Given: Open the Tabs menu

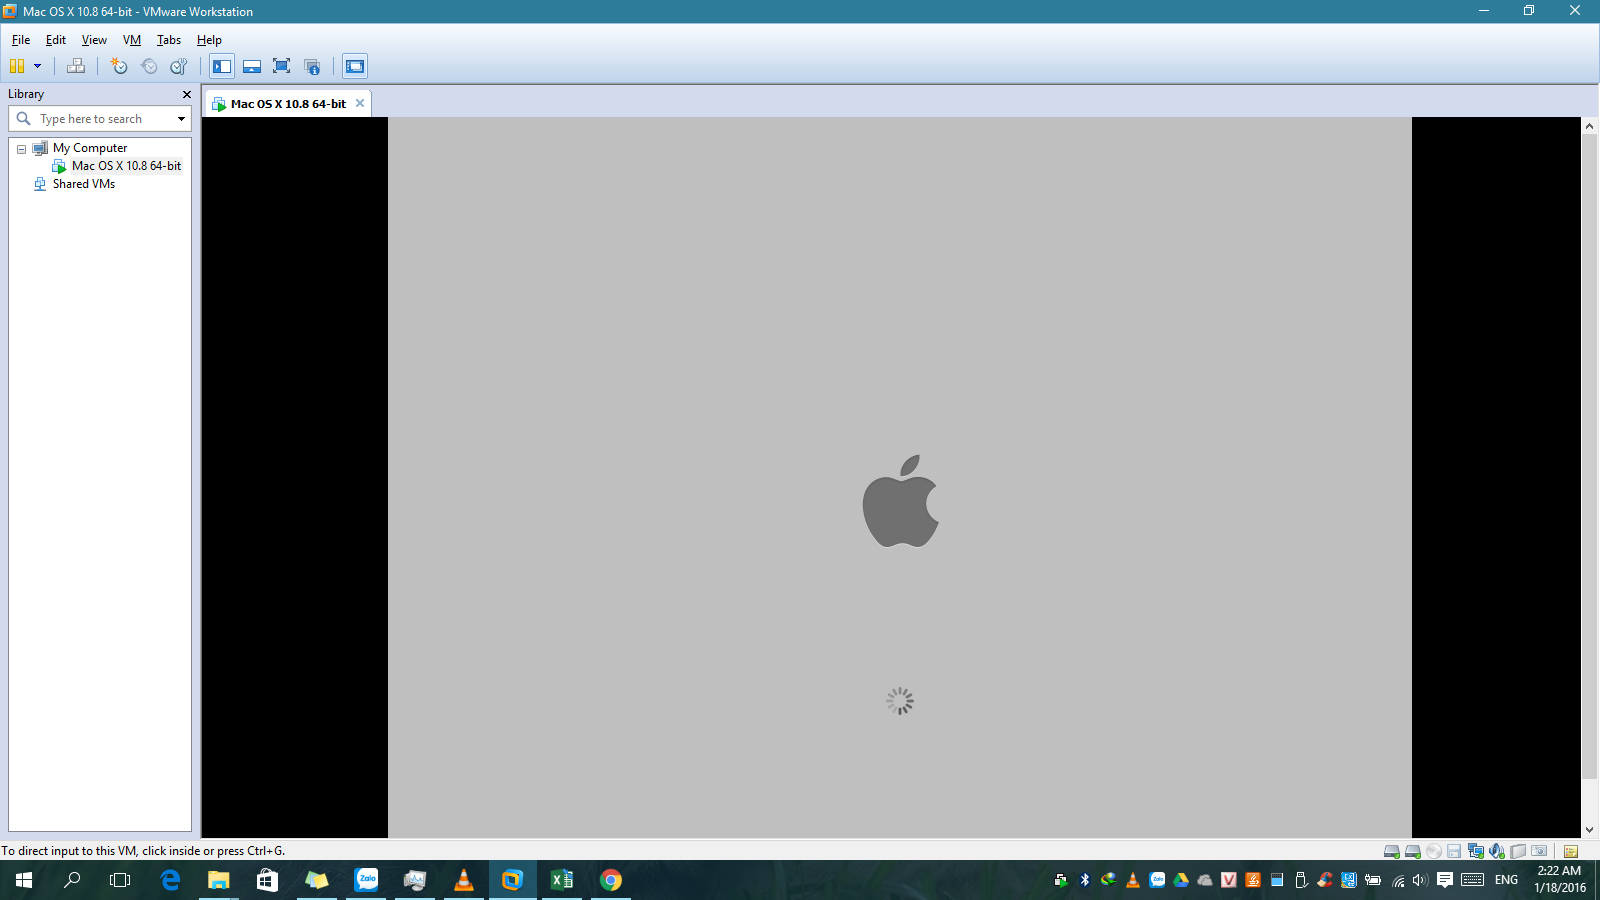Looking at the screenshot, I should coord(169,40).
